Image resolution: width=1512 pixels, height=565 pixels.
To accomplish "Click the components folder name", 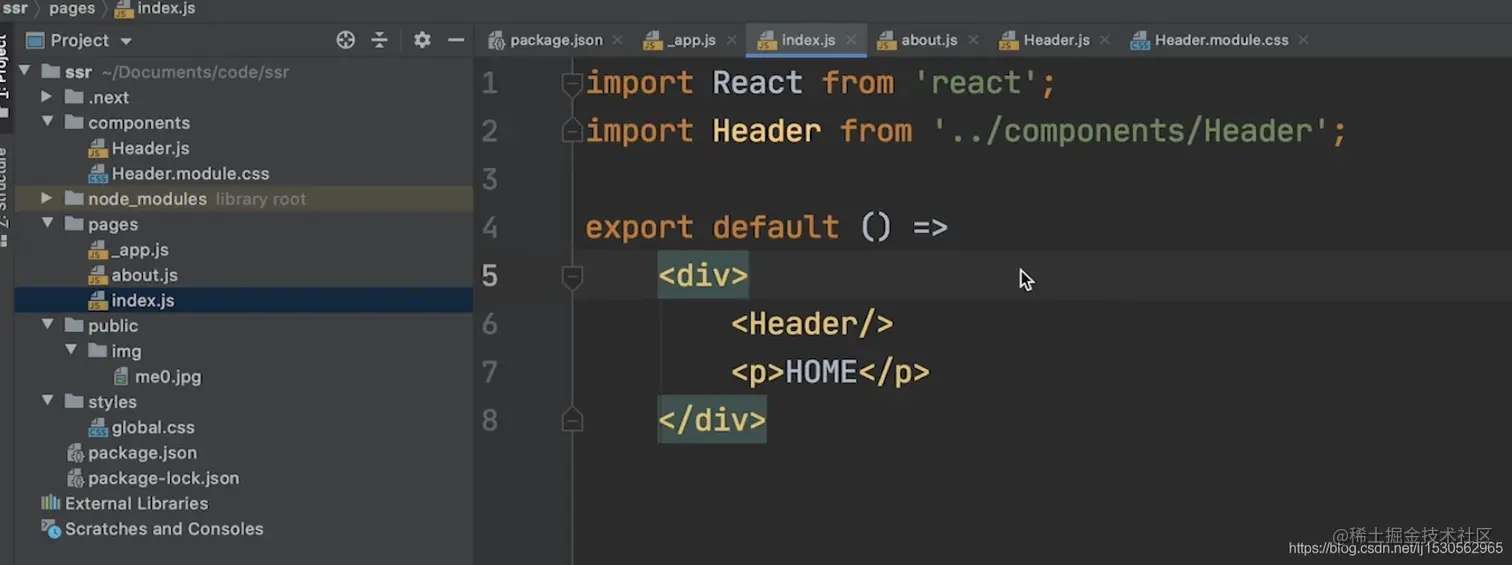I will click(x=139, y=122).
